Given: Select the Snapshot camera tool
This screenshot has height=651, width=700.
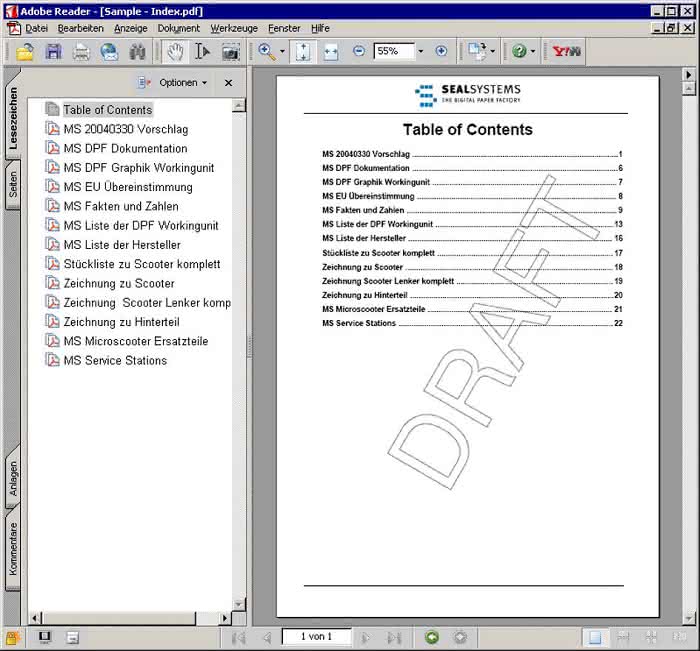Looking at the screenshot, I should 231,52.
